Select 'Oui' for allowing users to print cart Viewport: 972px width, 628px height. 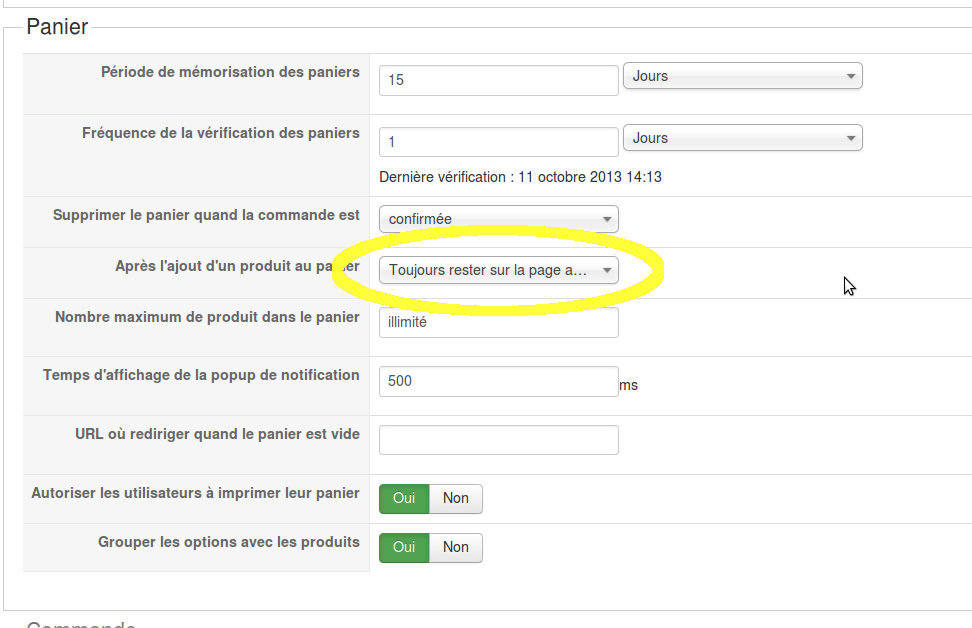coord(404,498)
